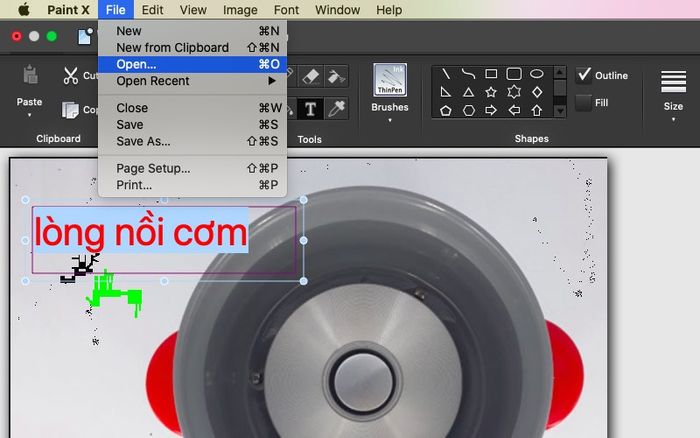The image size is (700, 438).
Task: Click the Size line-thickness icon
Action: (673, 81)
